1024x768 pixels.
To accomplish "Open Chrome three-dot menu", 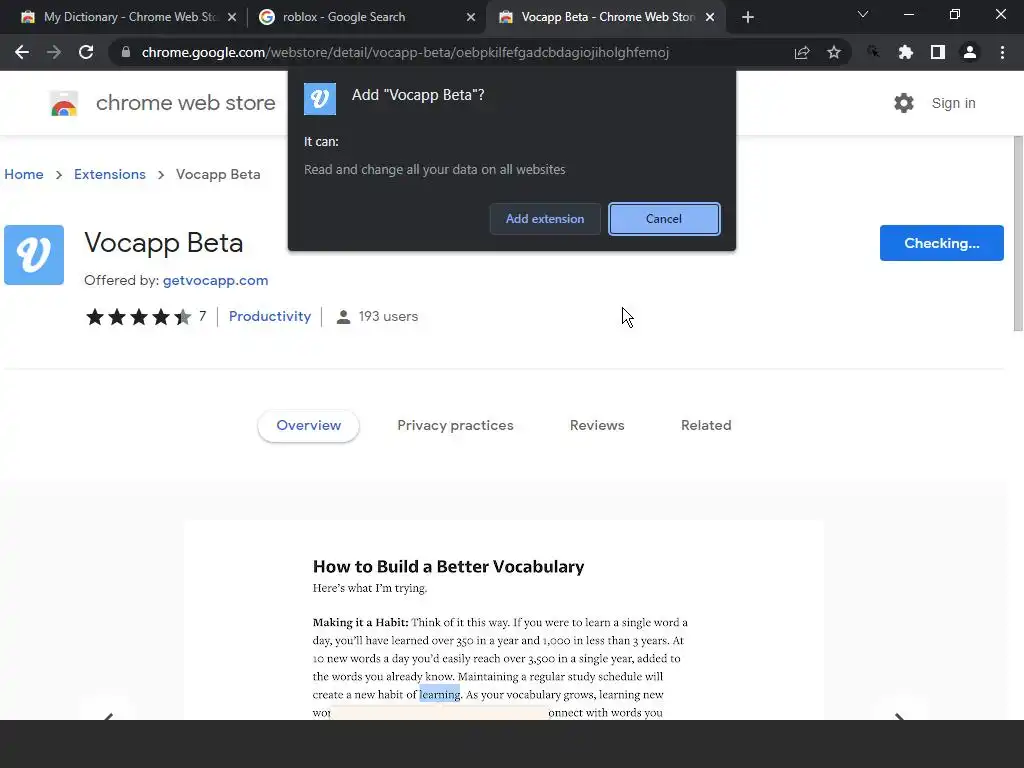I will click(x=1002, y=52).
